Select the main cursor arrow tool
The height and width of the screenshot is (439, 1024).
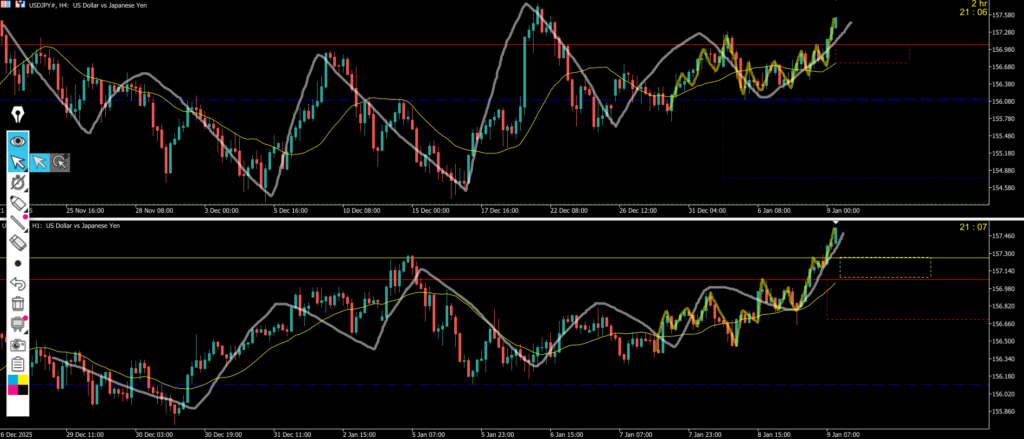click(18, 162)
